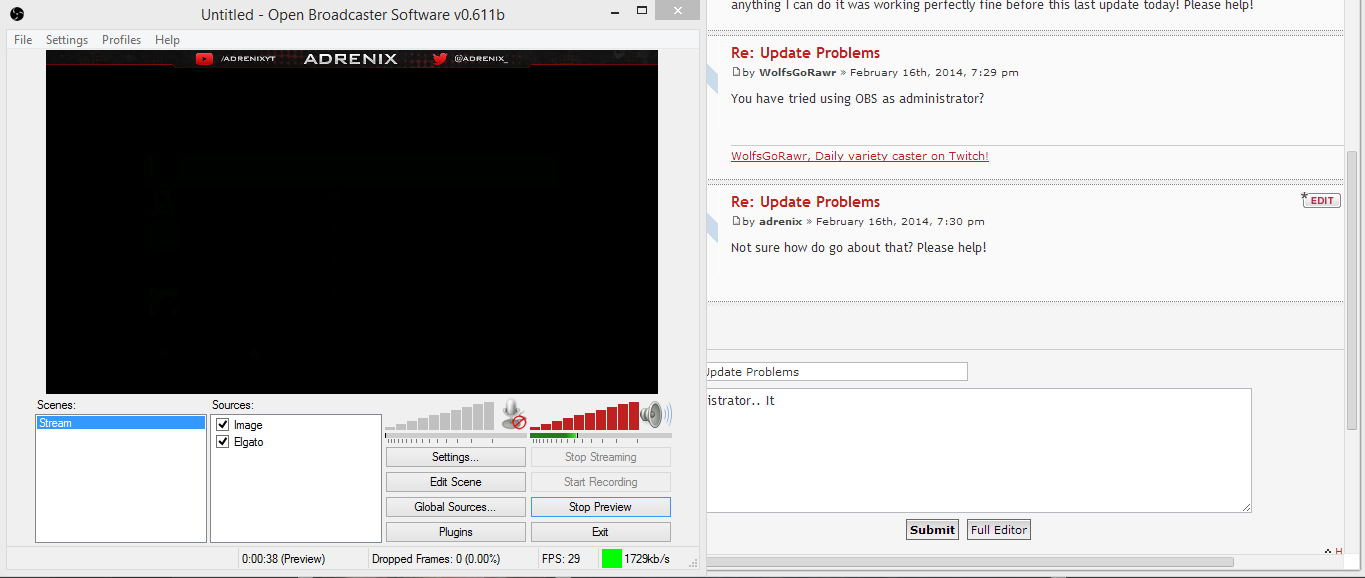This screenshot has height=578, width=1365.
Task: Click the Exit button in OBS
Action: tap(601, 532)
